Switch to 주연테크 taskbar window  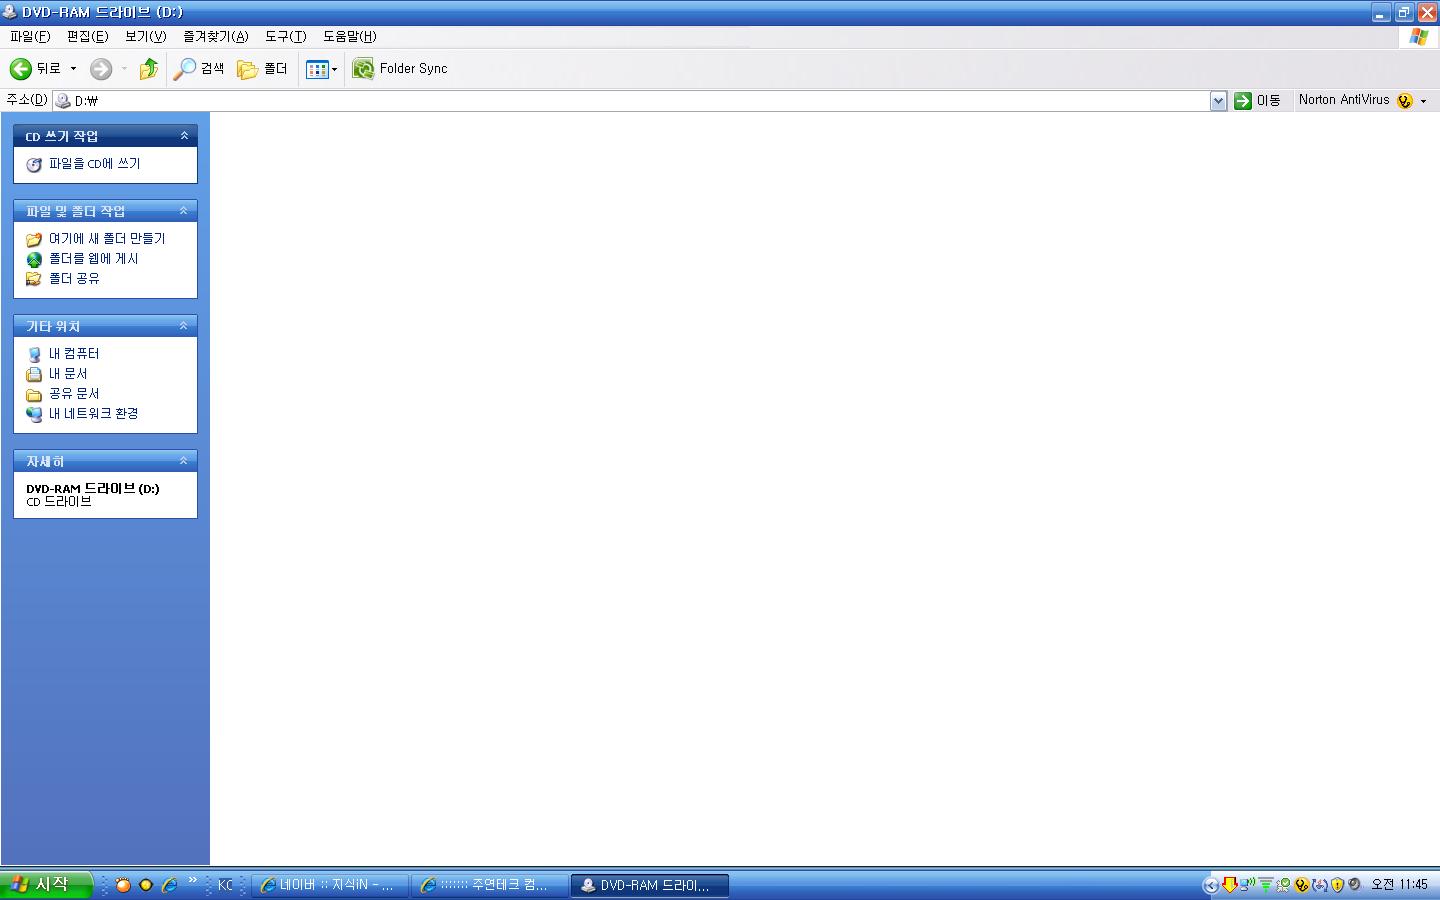(489, 885)
